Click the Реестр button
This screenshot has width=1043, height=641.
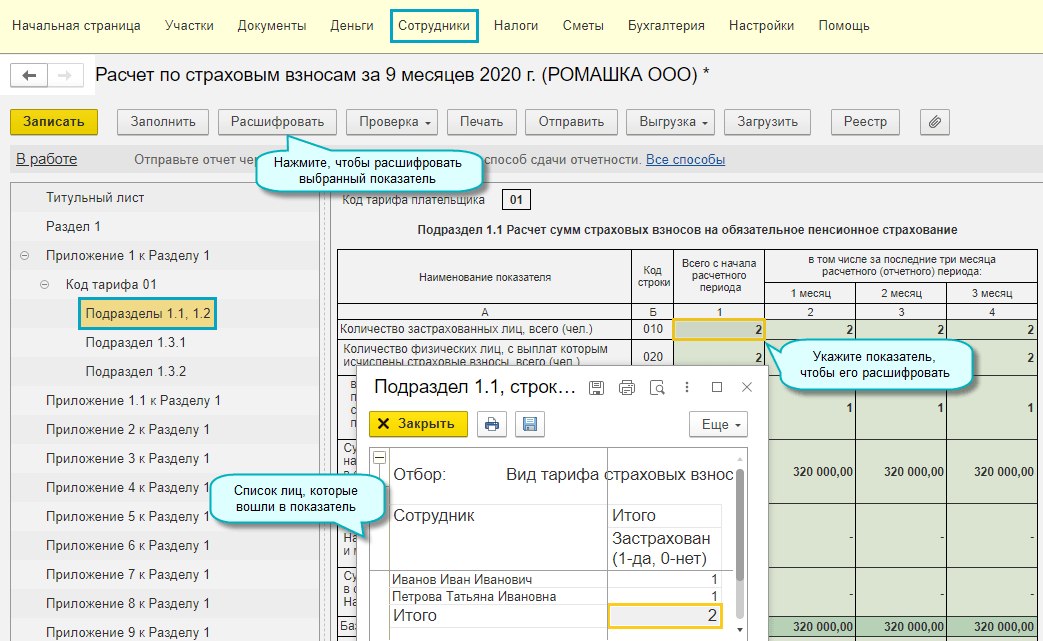[x=865, y=122]
